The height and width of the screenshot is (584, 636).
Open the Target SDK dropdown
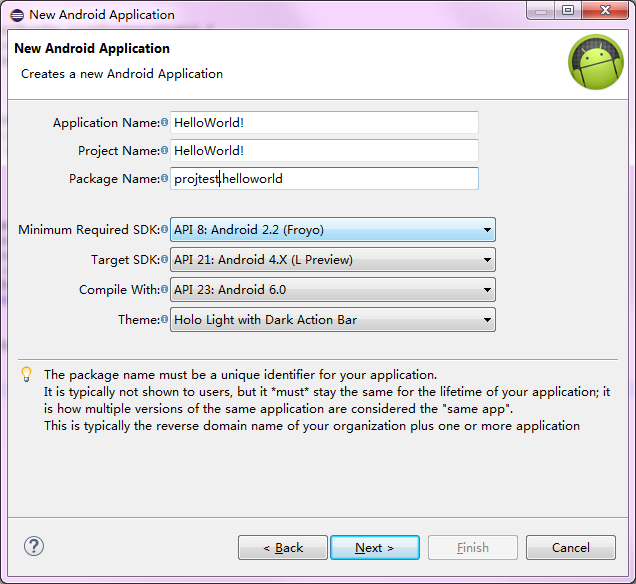click(333, 260)
